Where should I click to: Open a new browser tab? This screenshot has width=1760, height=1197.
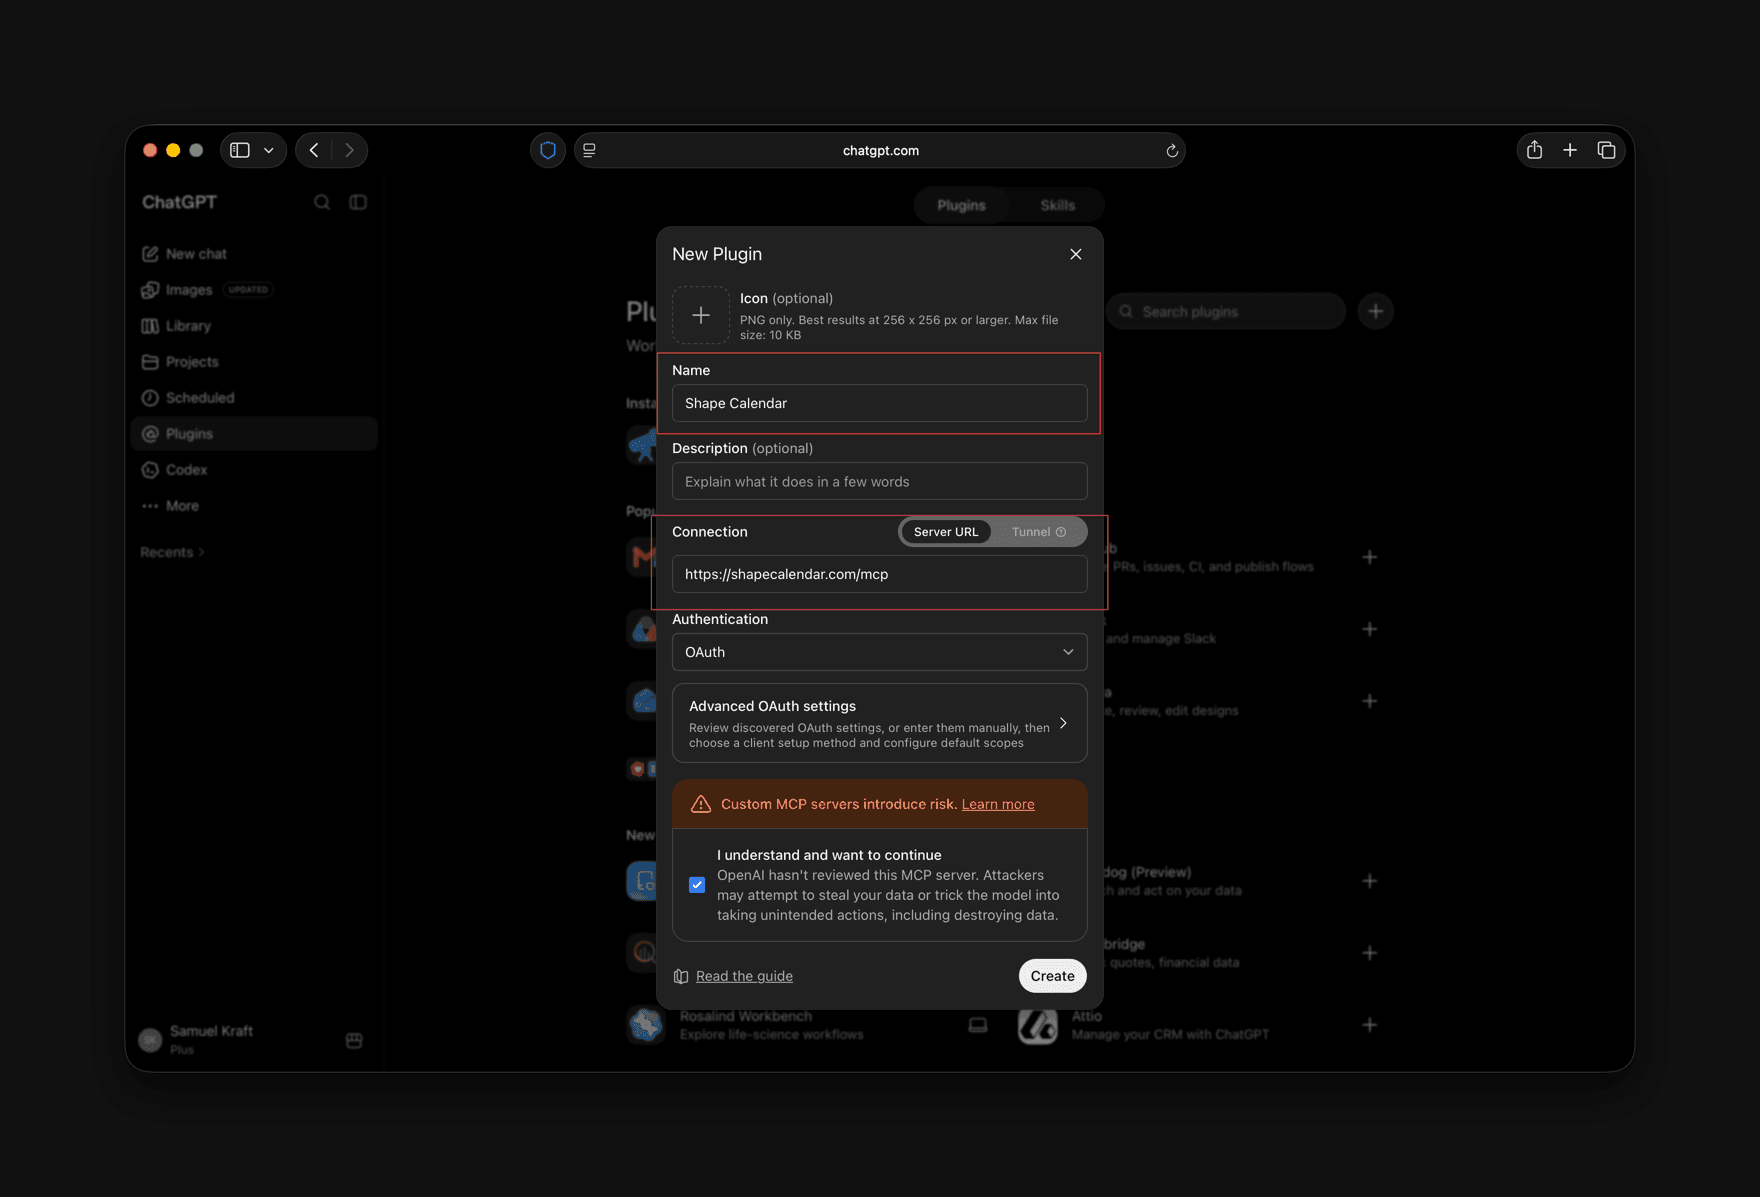pos(1570,150)
